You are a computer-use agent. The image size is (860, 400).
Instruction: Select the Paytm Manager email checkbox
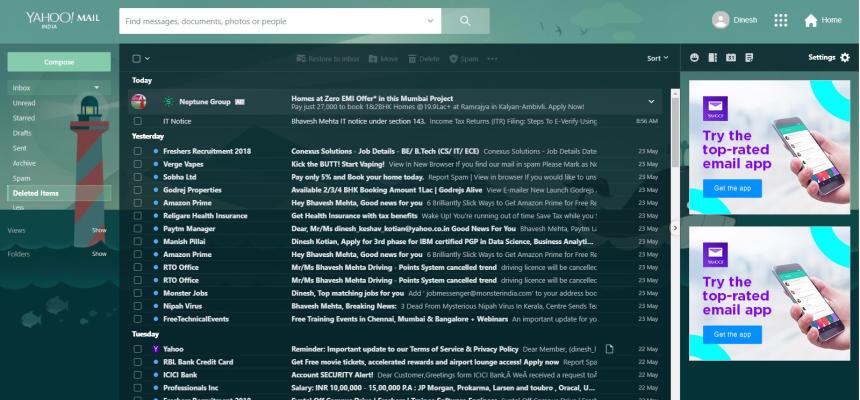point(138,229)
